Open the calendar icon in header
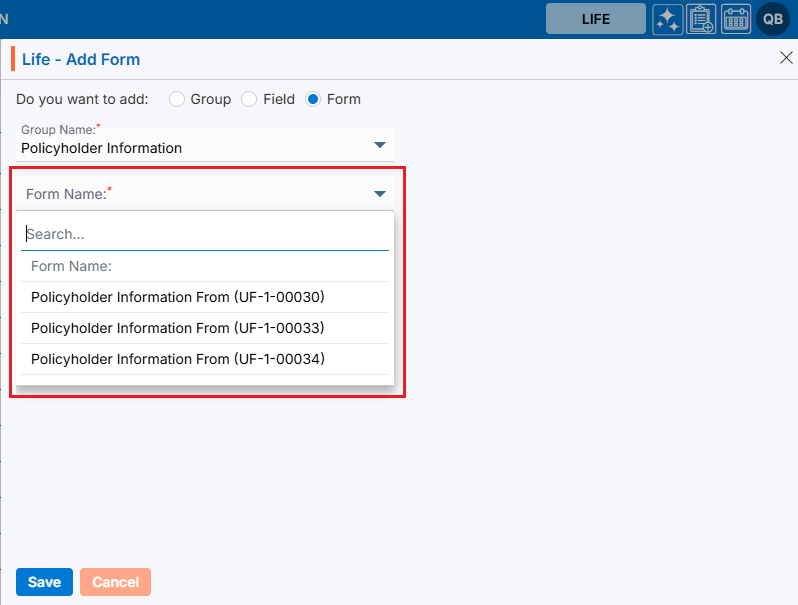This screenshot has height=605, width=798. coord(736,19)
